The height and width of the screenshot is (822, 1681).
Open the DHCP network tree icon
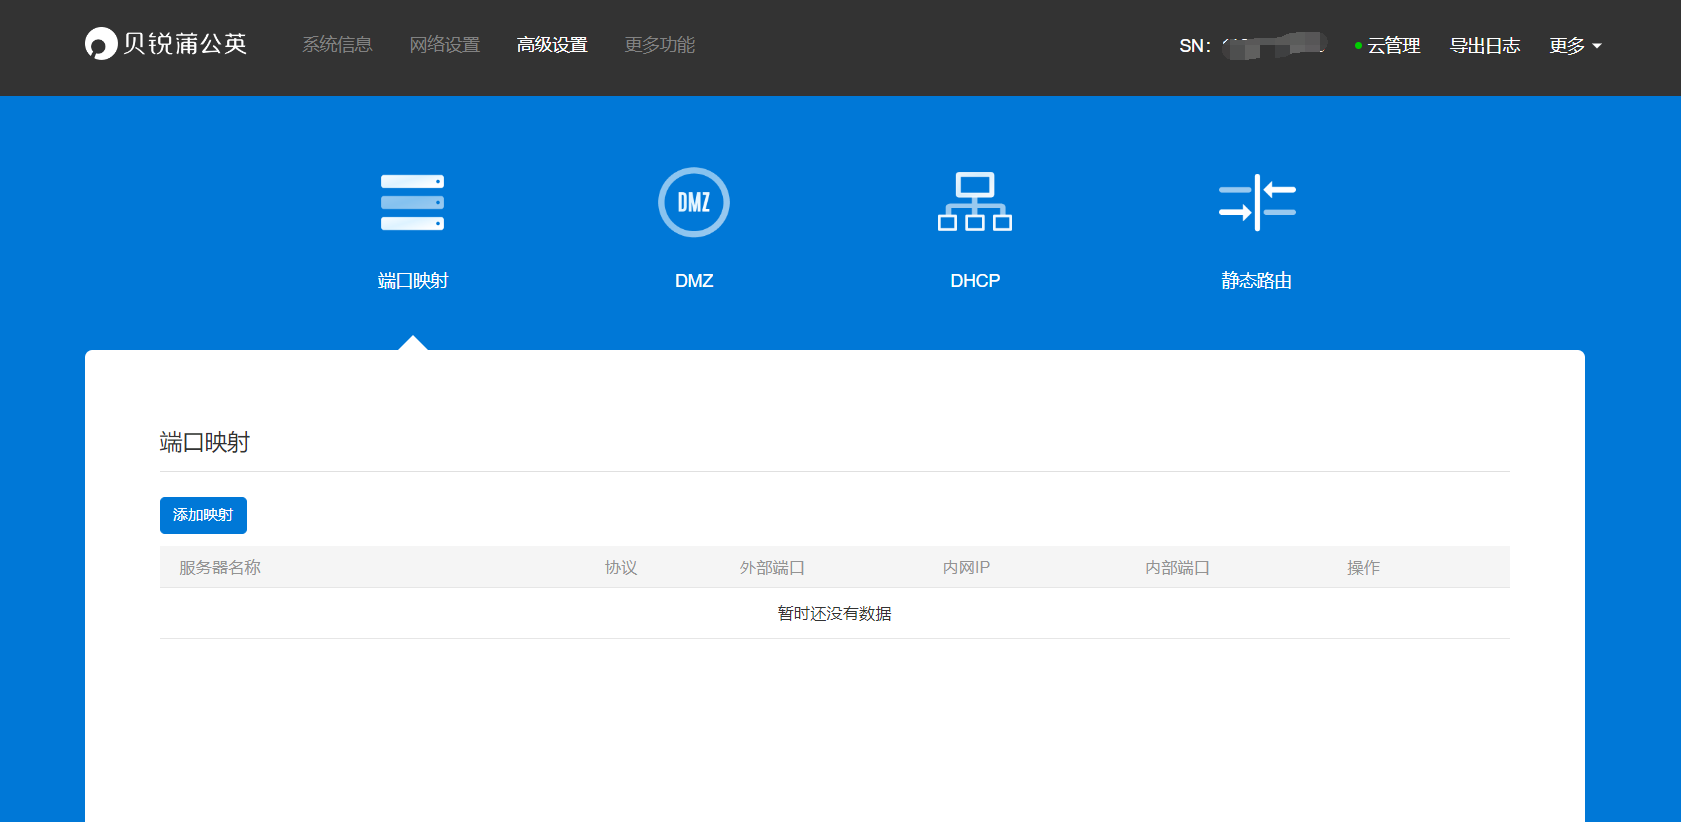[975, 202]
